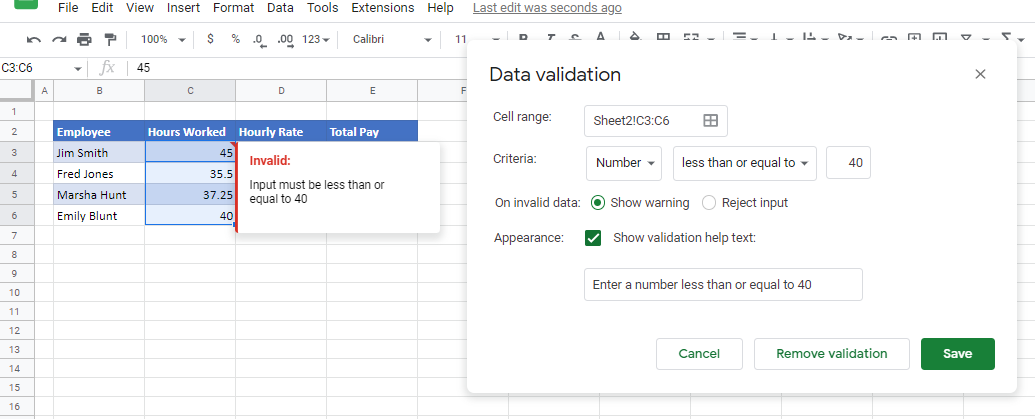This screenshot has height=419, width=1035.
Task: Open the Edit menu
Action: coord(102,8)
